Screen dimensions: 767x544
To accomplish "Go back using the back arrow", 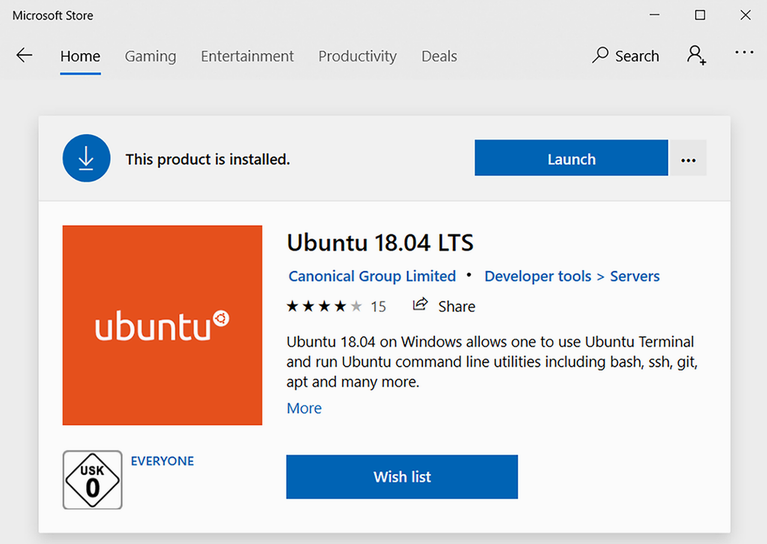I will [24, 56].
